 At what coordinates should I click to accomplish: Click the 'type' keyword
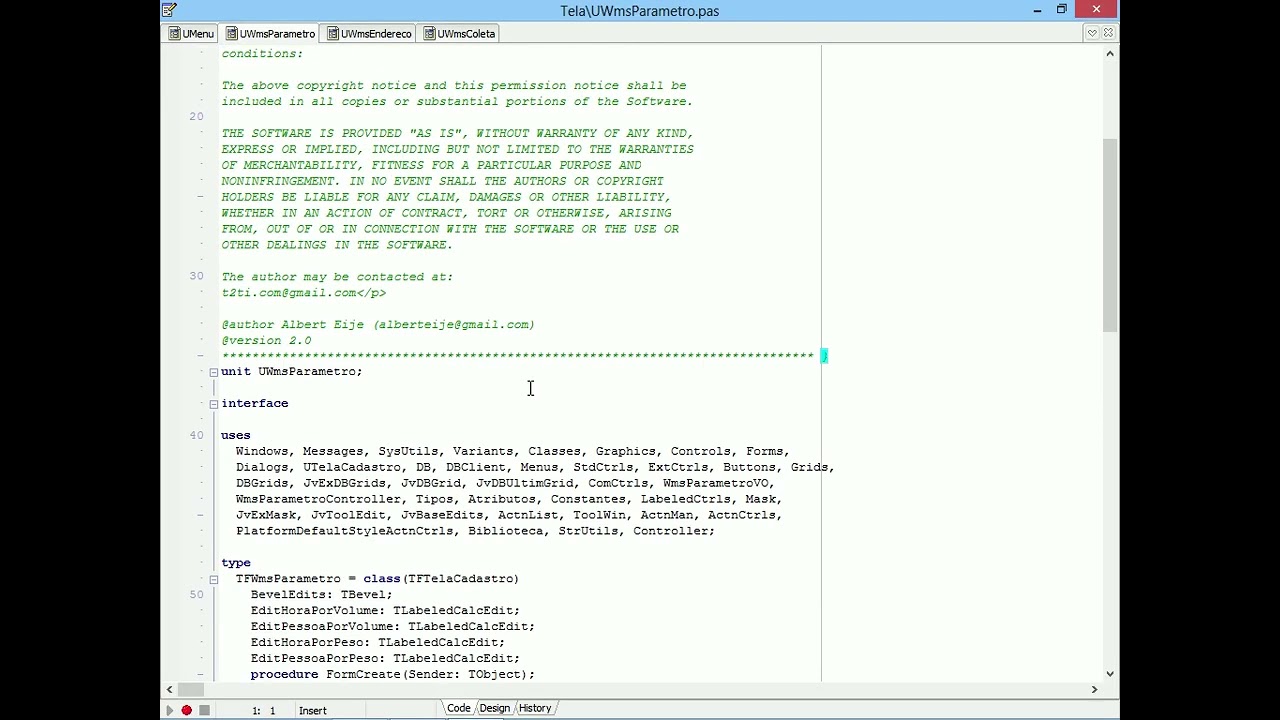click(x=236, y=563)
